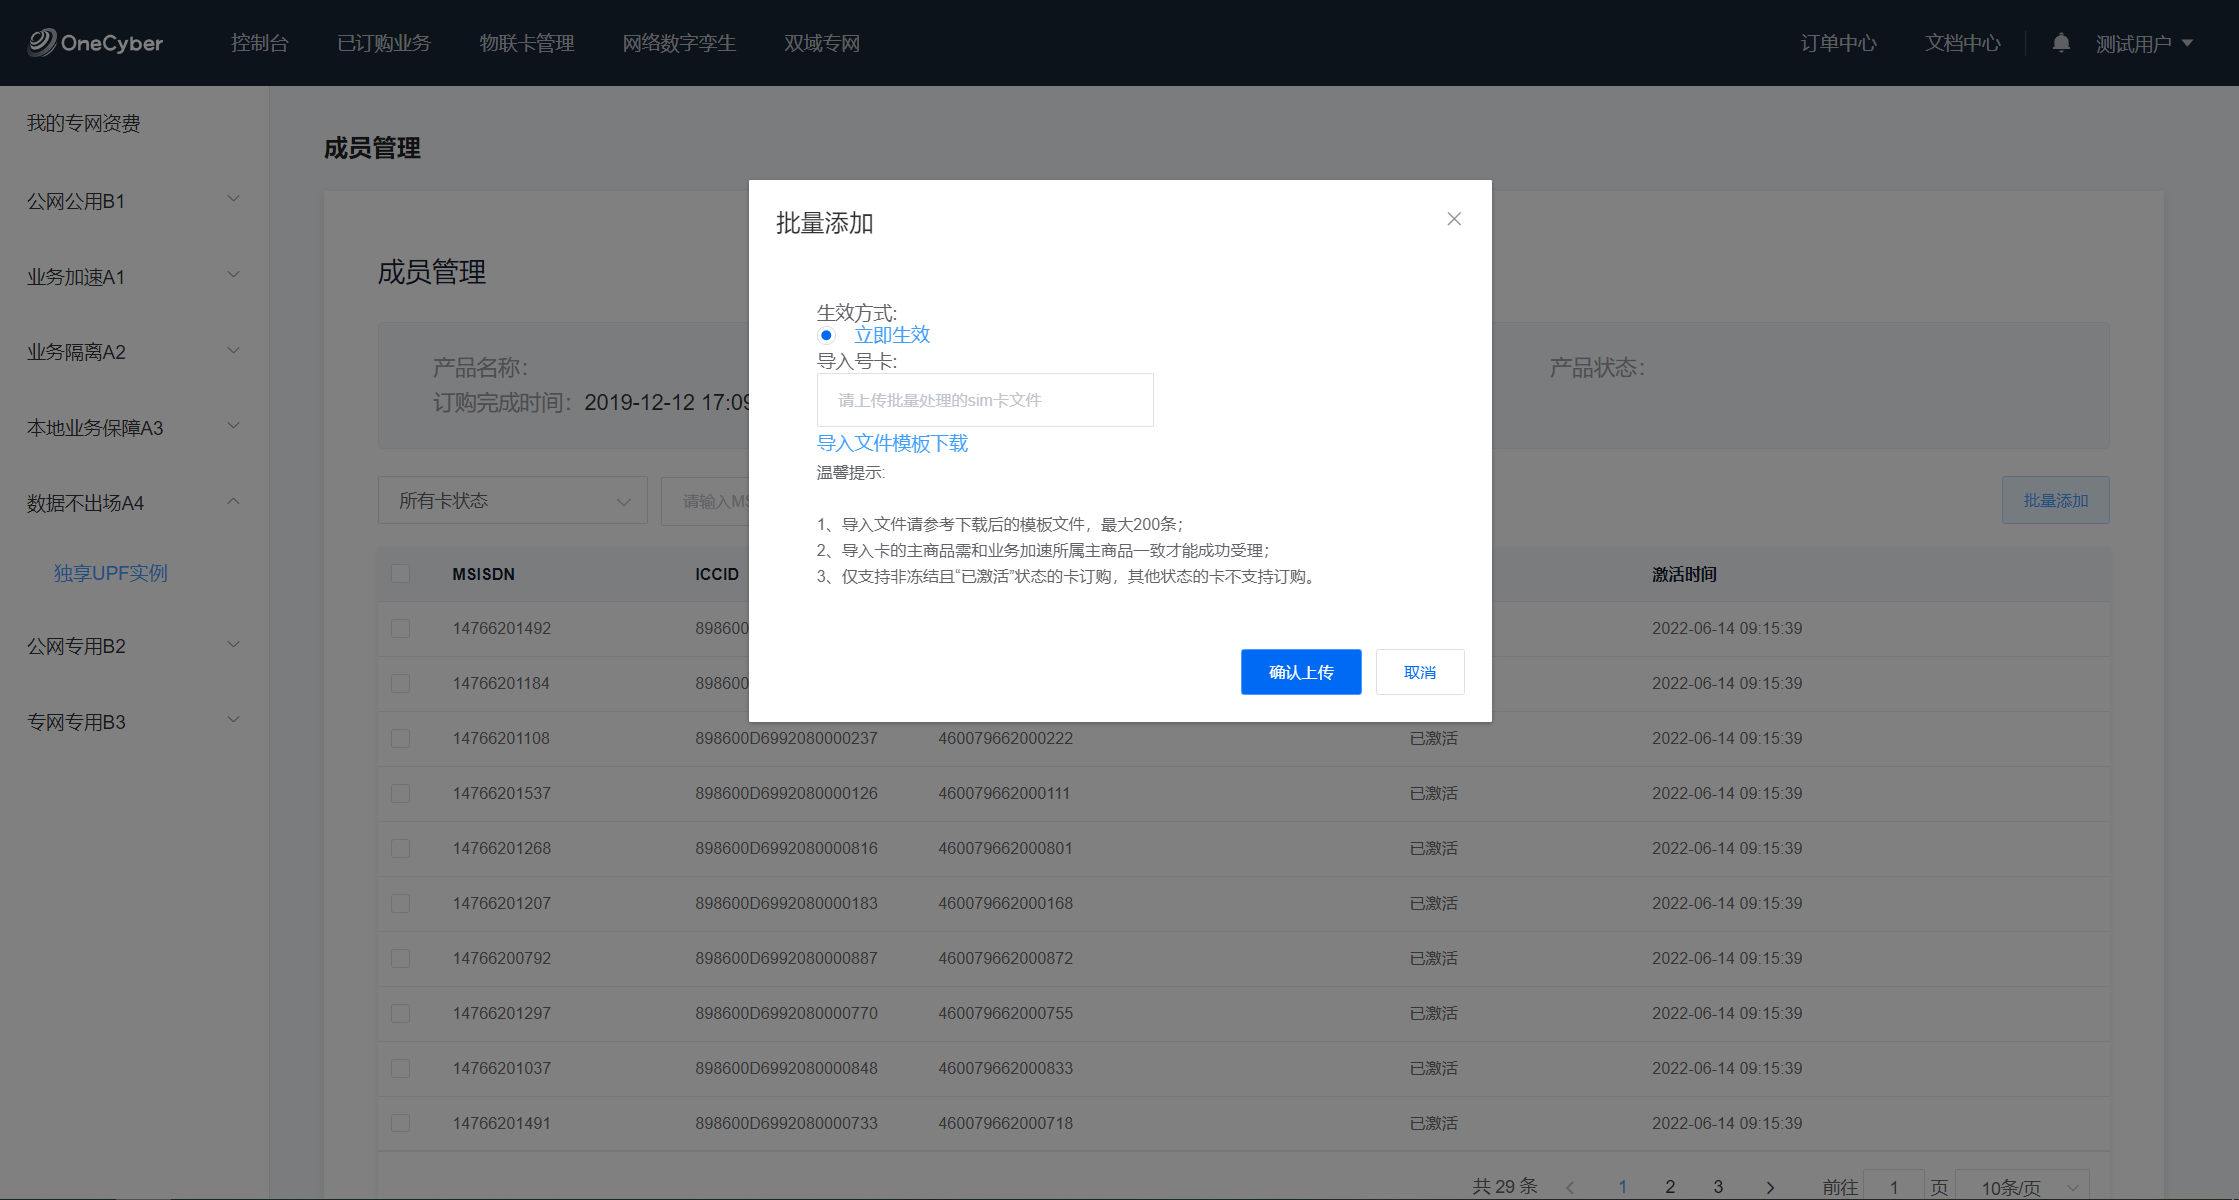Click the sim card file upload field
Viewport: 2239px width, 1200px height.
[984, 400]
